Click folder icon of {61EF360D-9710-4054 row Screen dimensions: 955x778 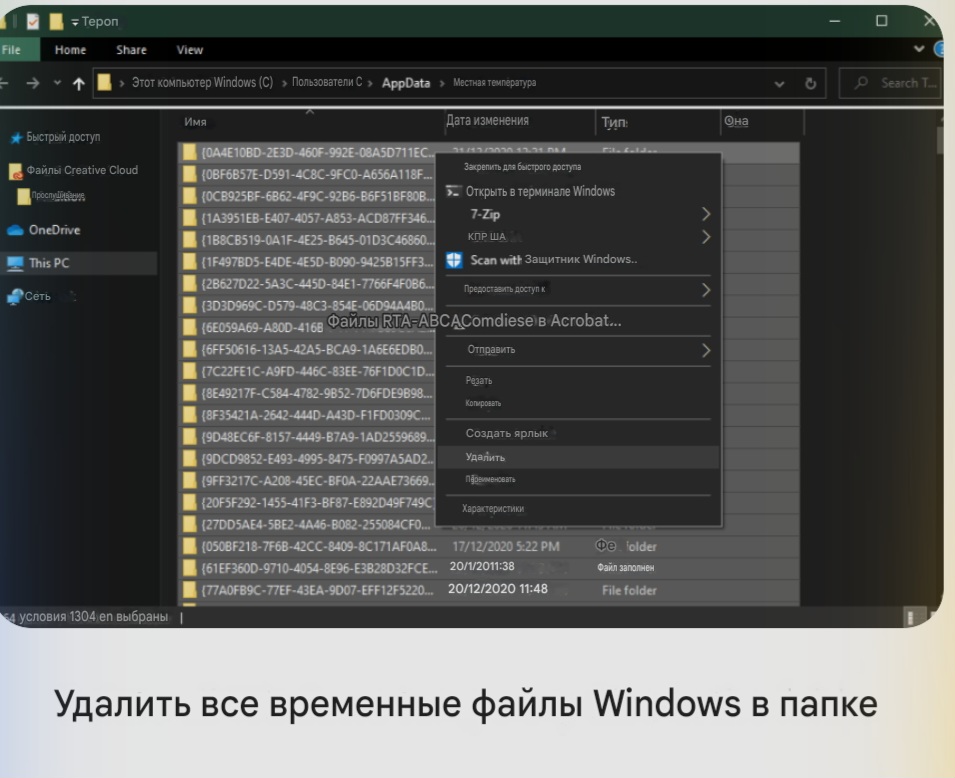[189, 569]
